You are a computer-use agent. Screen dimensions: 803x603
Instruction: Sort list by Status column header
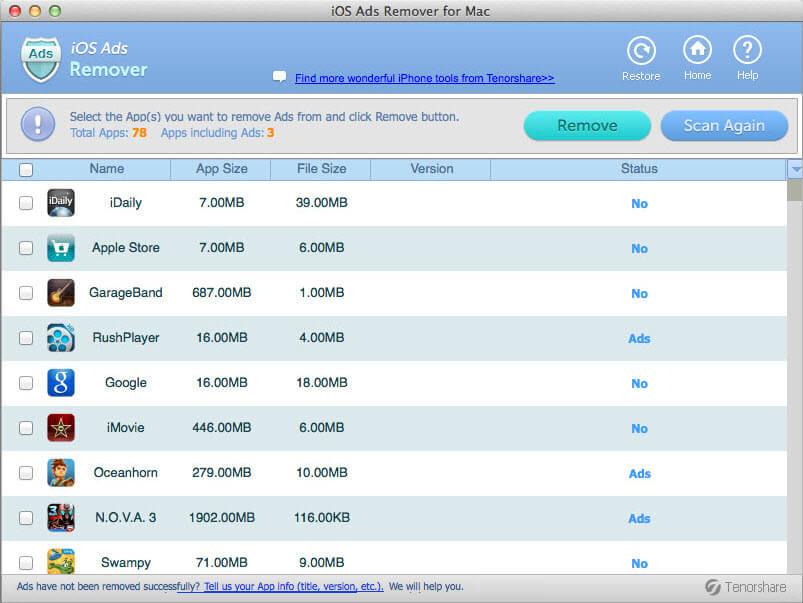638,169
